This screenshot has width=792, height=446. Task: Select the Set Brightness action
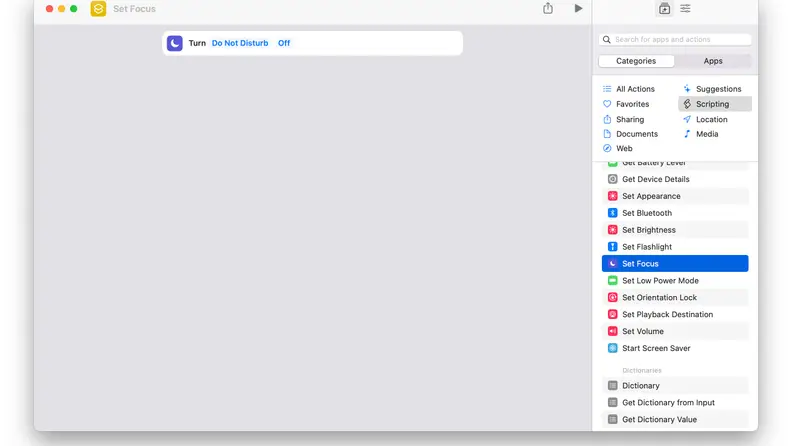[675, 230]
